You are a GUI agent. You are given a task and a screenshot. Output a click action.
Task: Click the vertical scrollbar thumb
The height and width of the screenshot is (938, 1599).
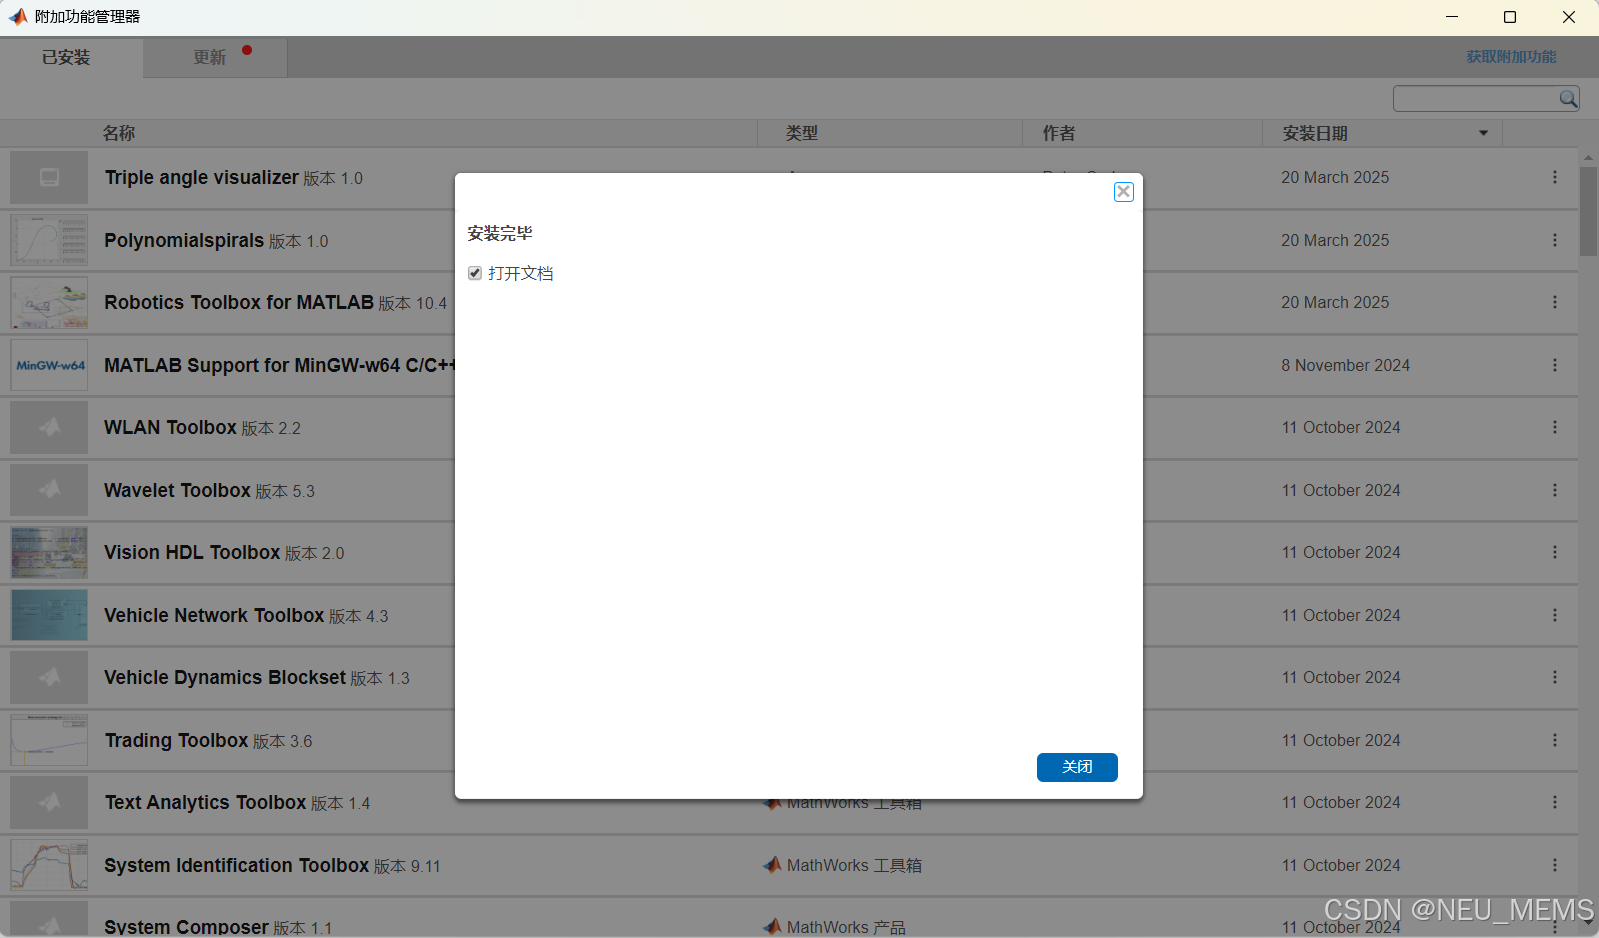1588,211
